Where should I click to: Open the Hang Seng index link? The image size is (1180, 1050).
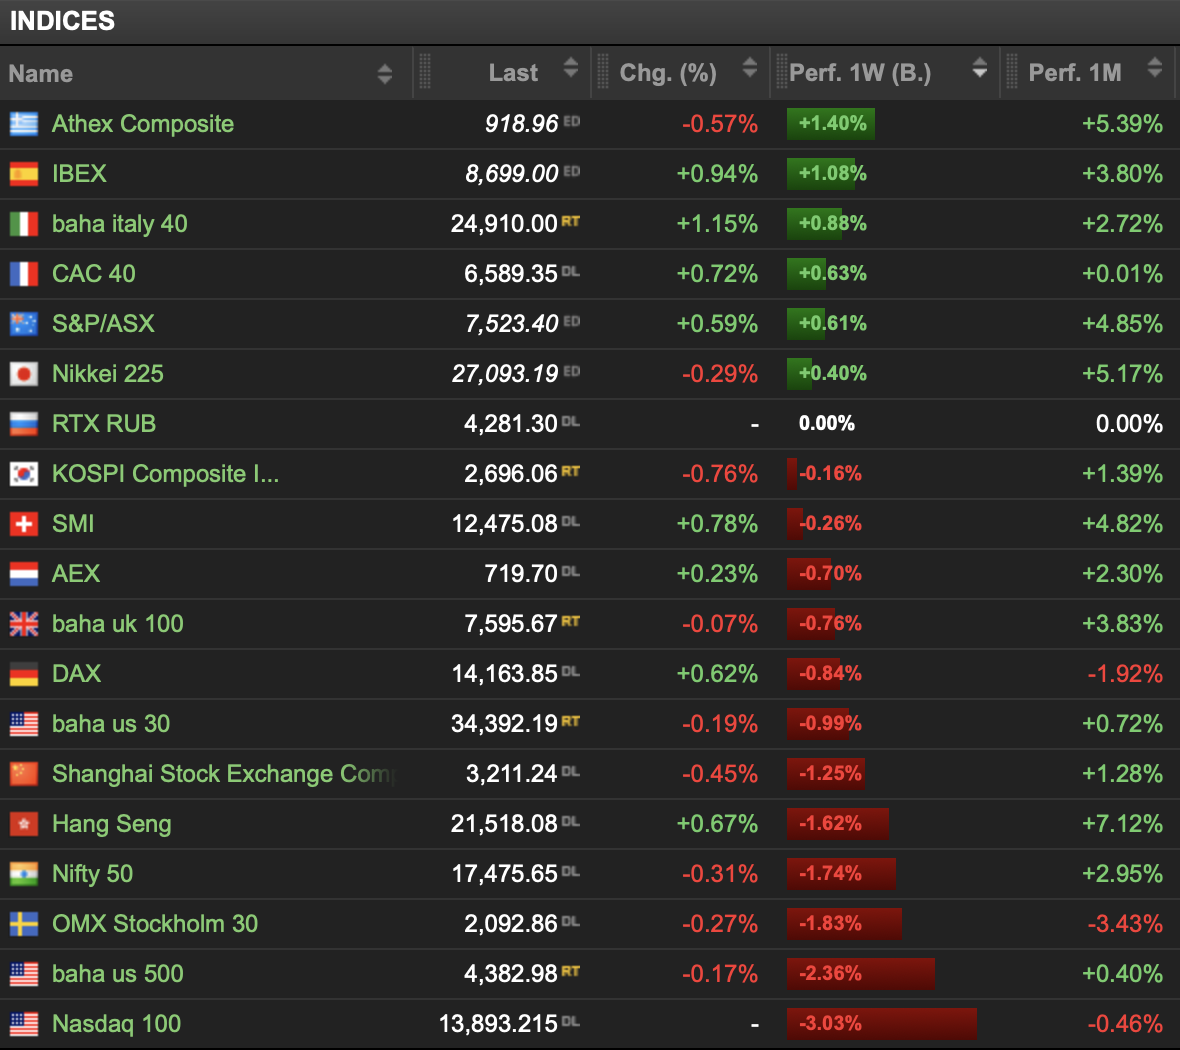coord(111,824)
